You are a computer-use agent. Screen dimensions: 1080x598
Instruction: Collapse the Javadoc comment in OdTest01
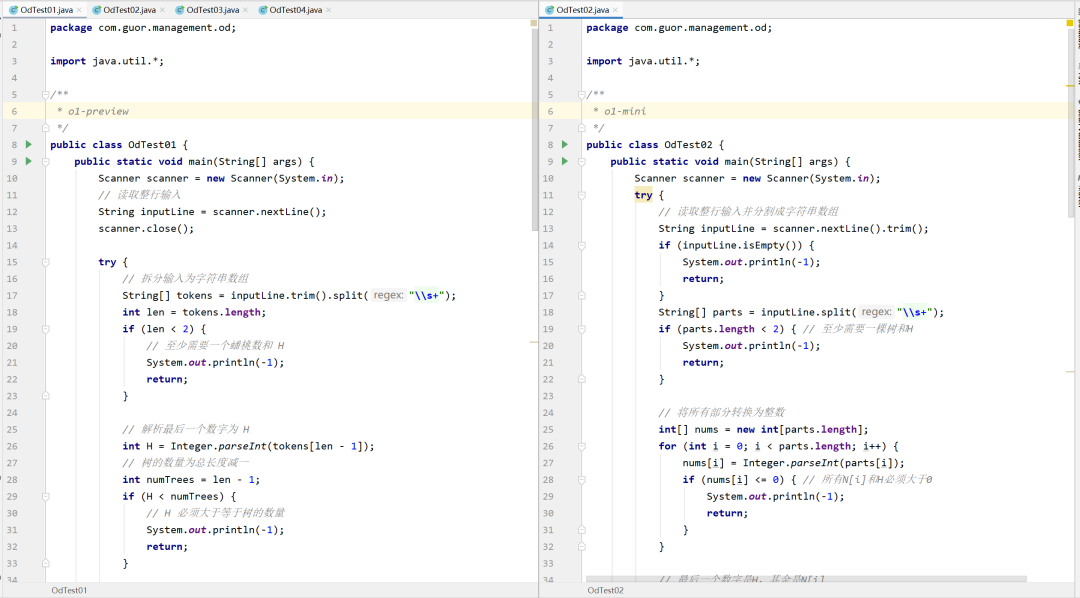pos(46,95)
